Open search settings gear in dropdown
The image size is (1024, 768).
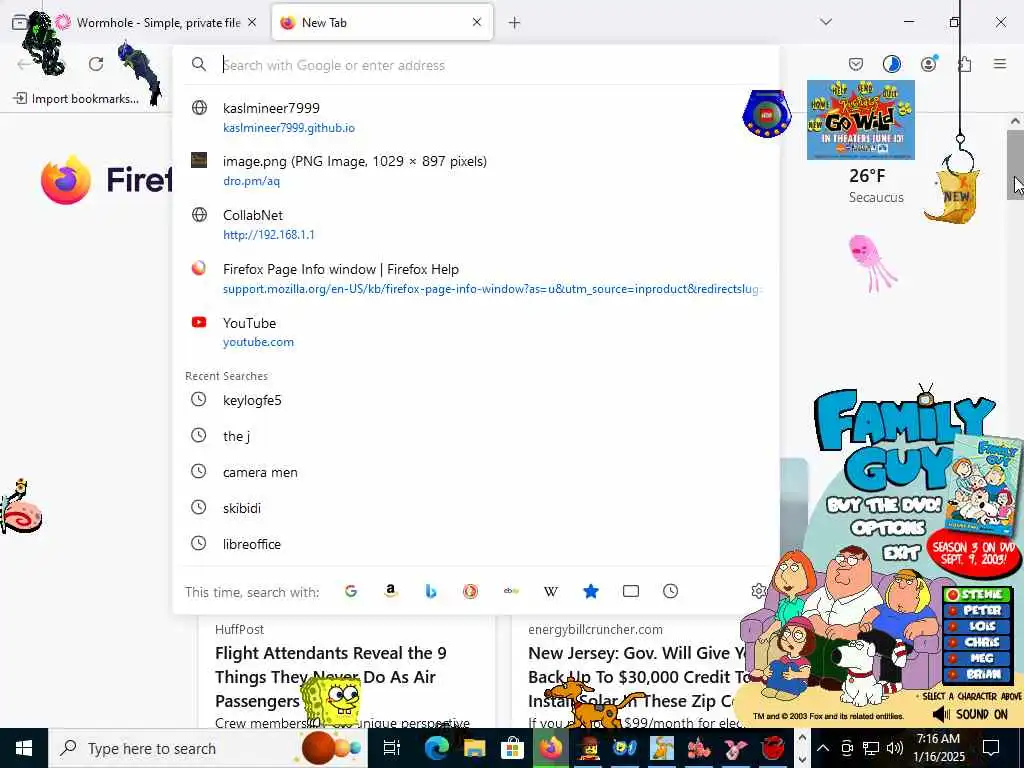pyautogui.click(x=759, y=592)
